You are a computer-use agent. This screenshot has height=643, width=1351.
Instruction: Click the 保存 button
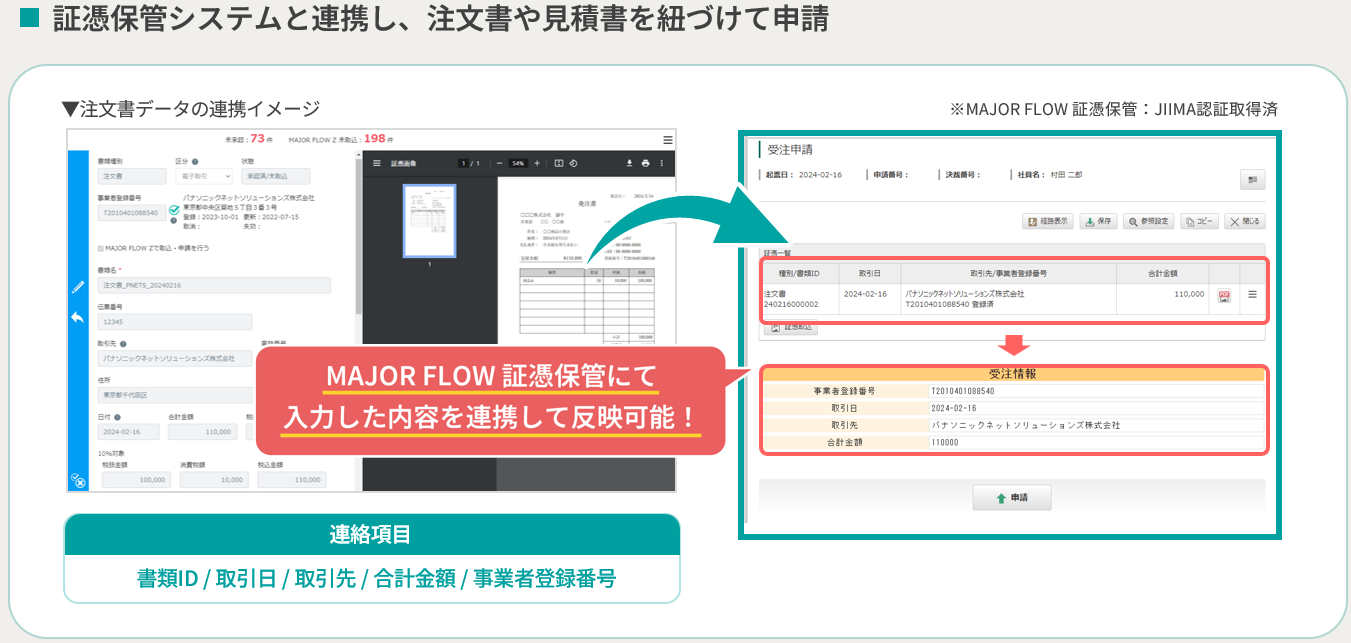pos(1099,221)
